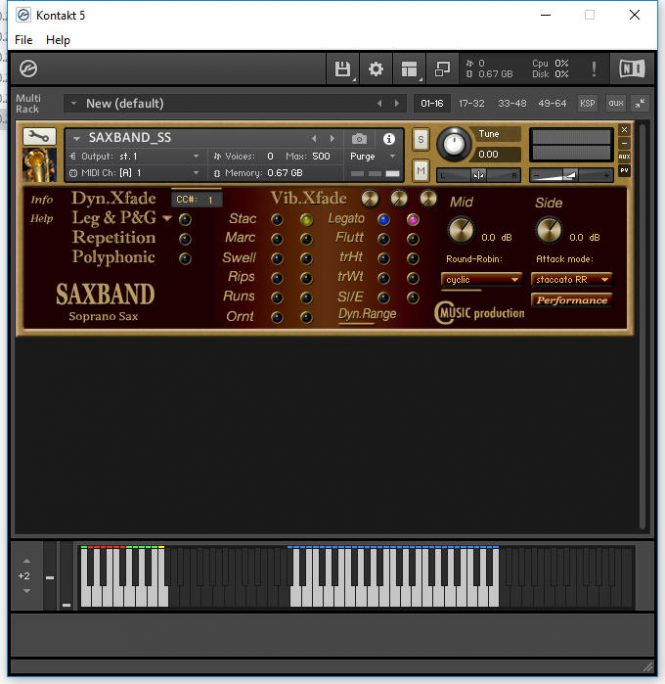
Task: Open the Output st. 1 dropdown
Action: 196,156
